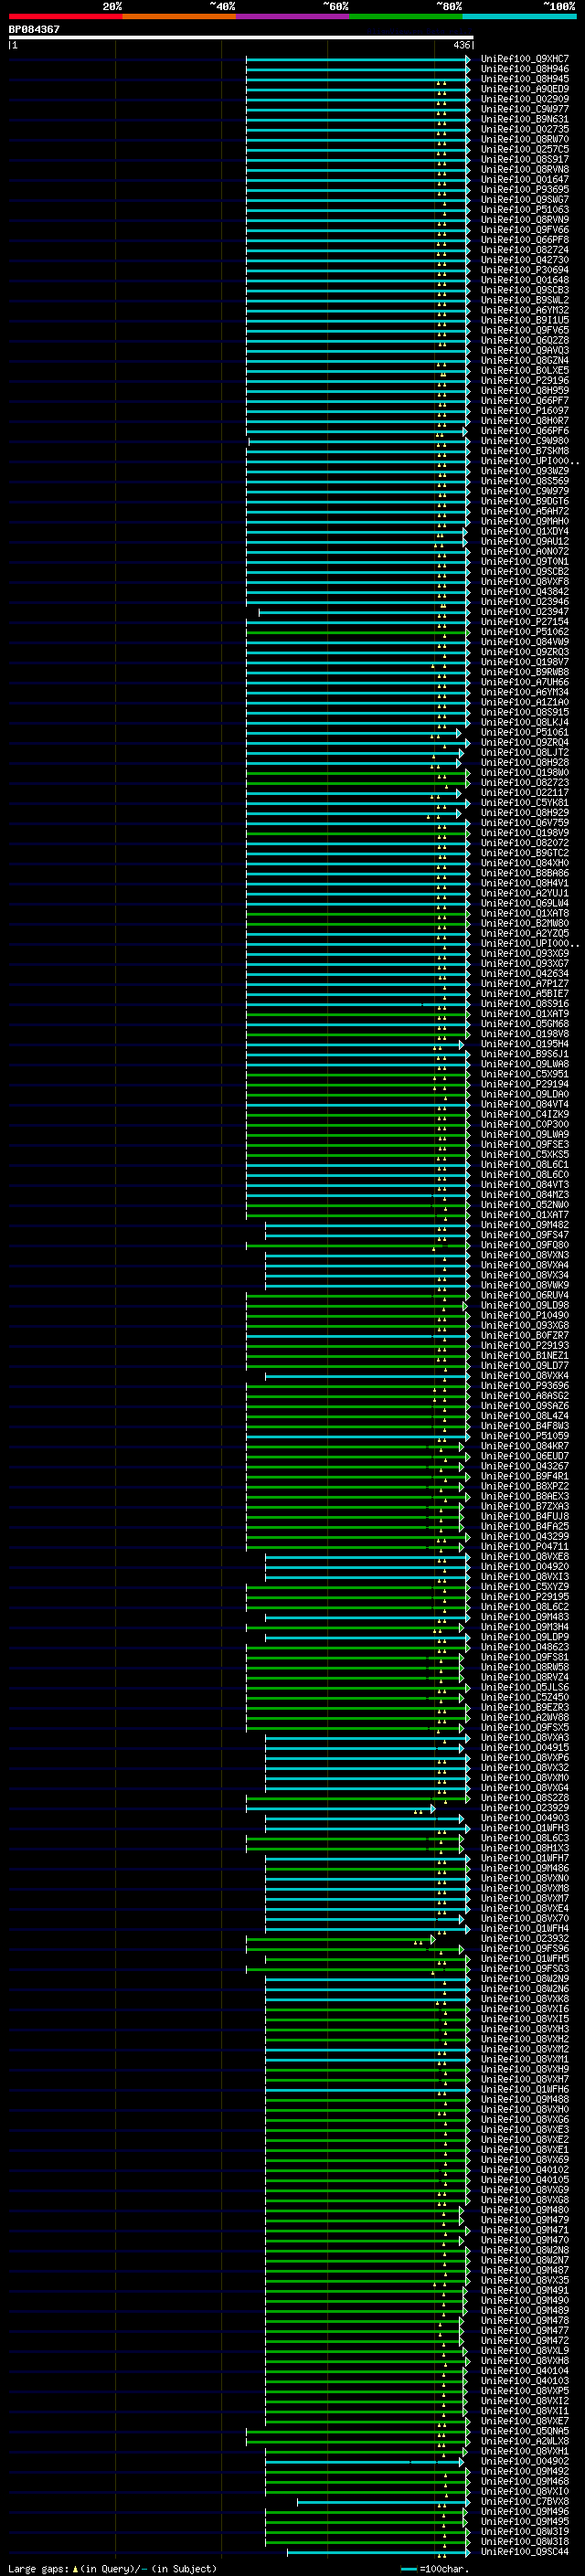Image resolution: width=585 pixels, height=2576 pixels.
Task: Choose the UniRef100_P27154 entry
Action: click(x=525, y=622)
